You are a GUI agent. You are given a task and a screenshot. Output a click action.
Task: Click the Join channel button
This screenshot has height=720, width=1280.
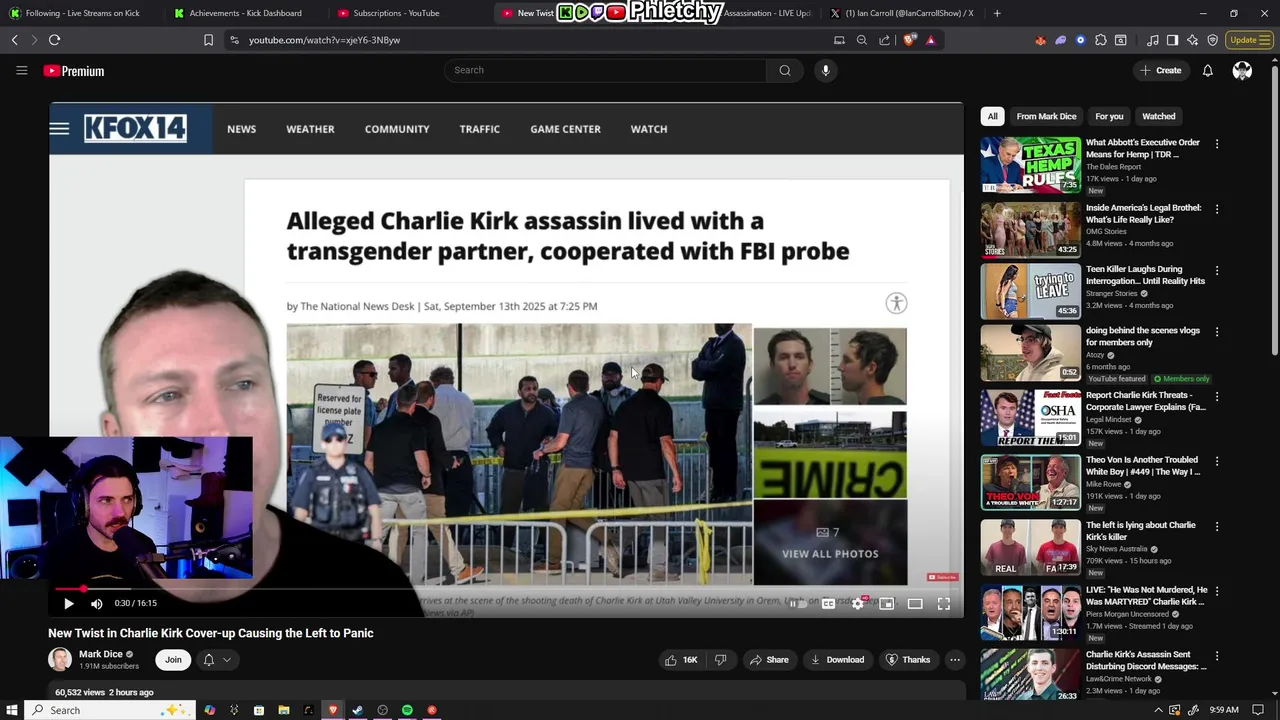tap(173, 660)
